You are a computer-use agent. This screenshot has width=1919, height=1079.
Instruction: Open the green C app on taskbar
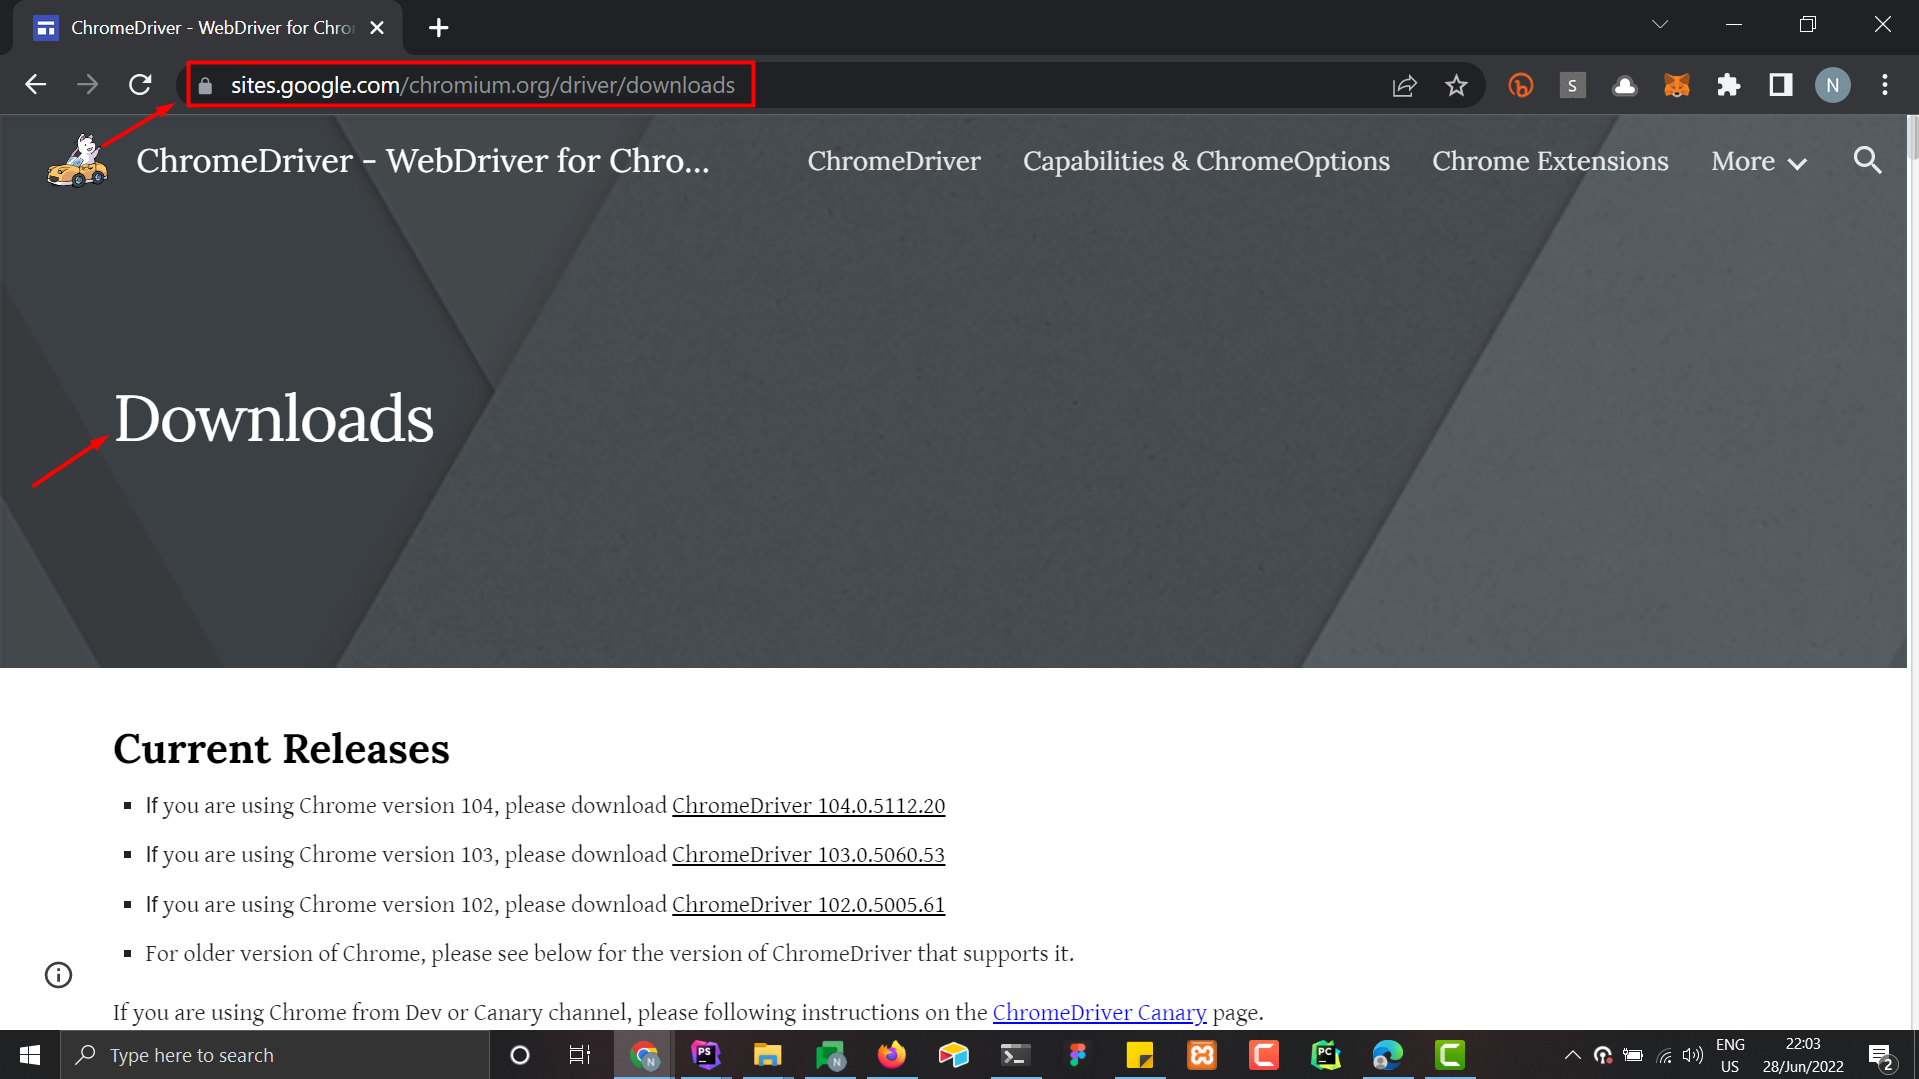pos(1450,1055)
